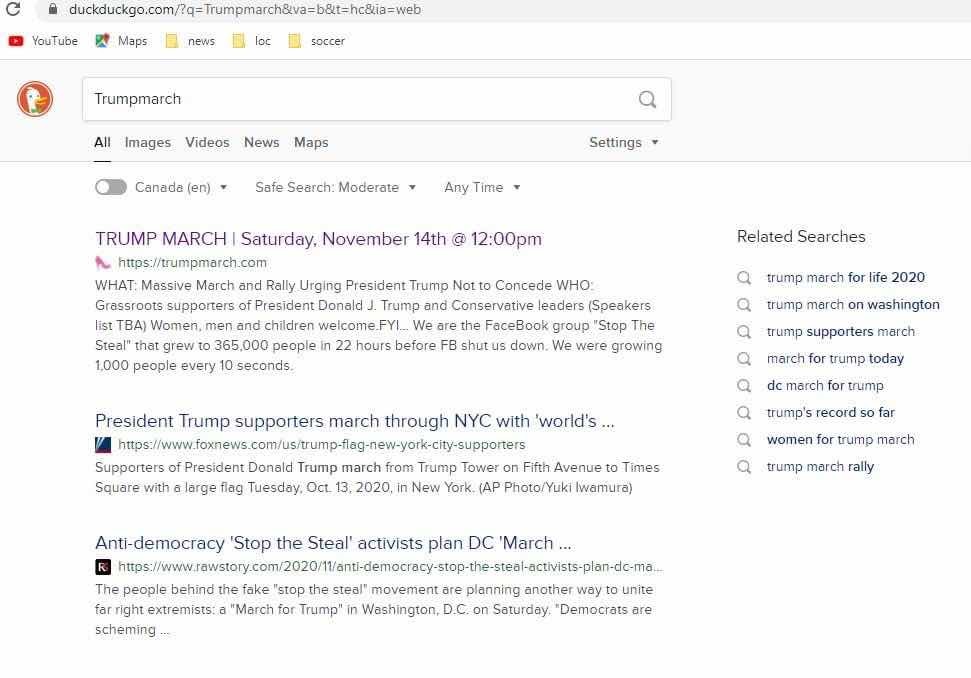Click search icon beside 'trump march rally'
The height and width of the screenshot is (678, 971).
click(744, 467)
